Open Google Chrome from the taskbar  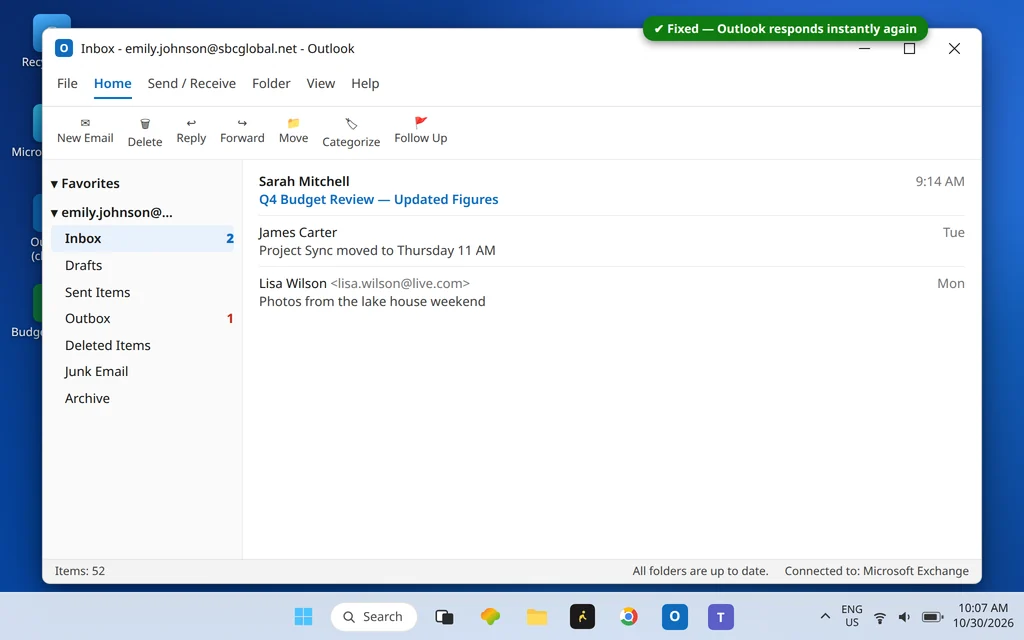(628, 616)
